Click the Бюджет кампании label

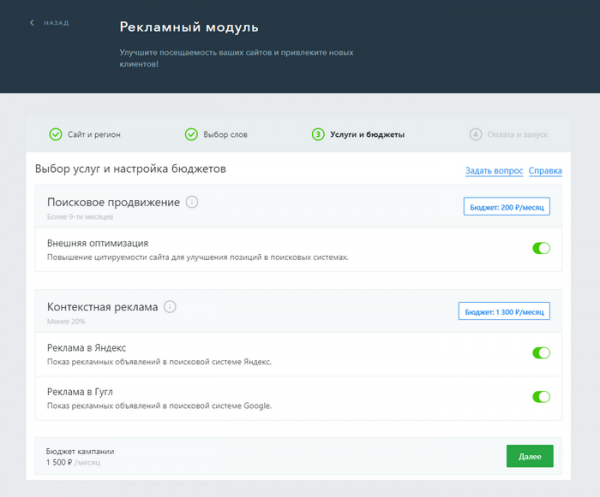tap(80, 451)
